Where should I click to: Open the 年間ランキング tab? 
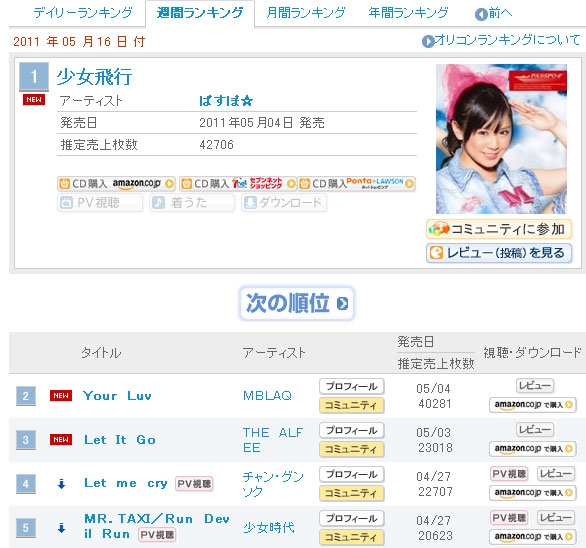pyautogui.click(x=408, y=13)
